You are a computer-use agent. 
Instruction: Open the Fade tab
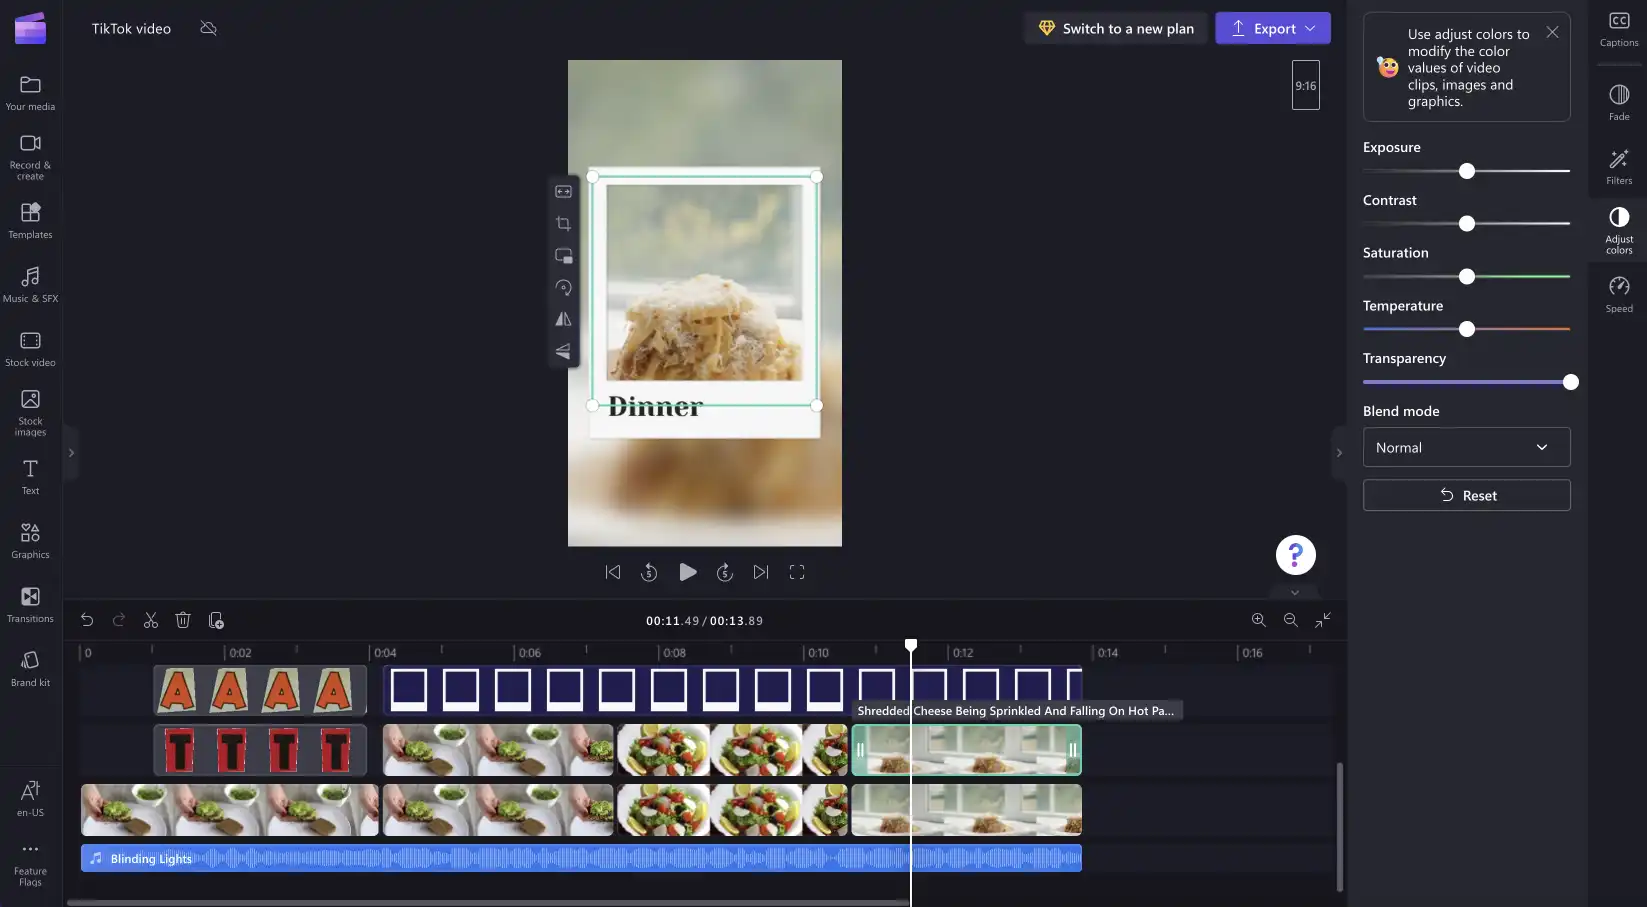coord(1619,103)
